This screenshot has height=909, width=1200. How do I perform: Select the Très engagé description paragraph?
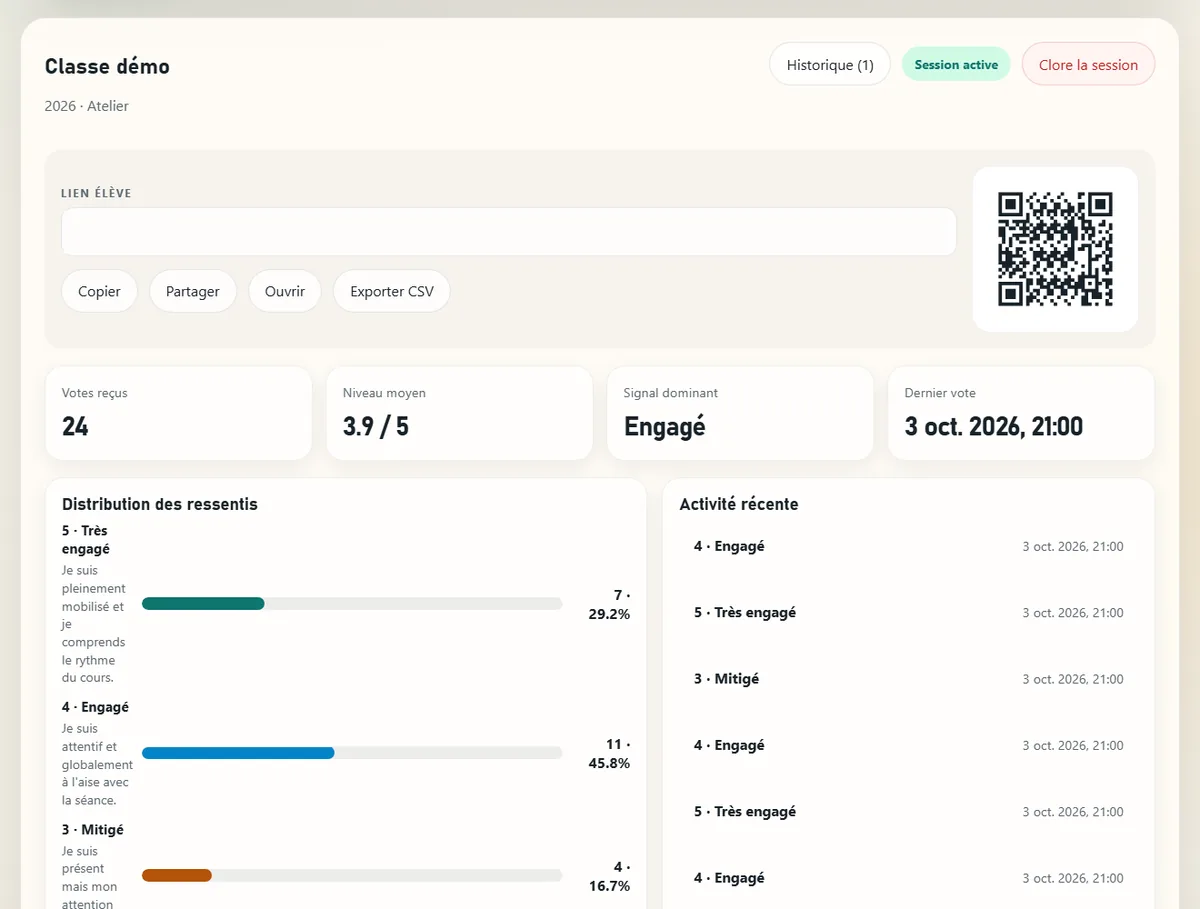94,624
